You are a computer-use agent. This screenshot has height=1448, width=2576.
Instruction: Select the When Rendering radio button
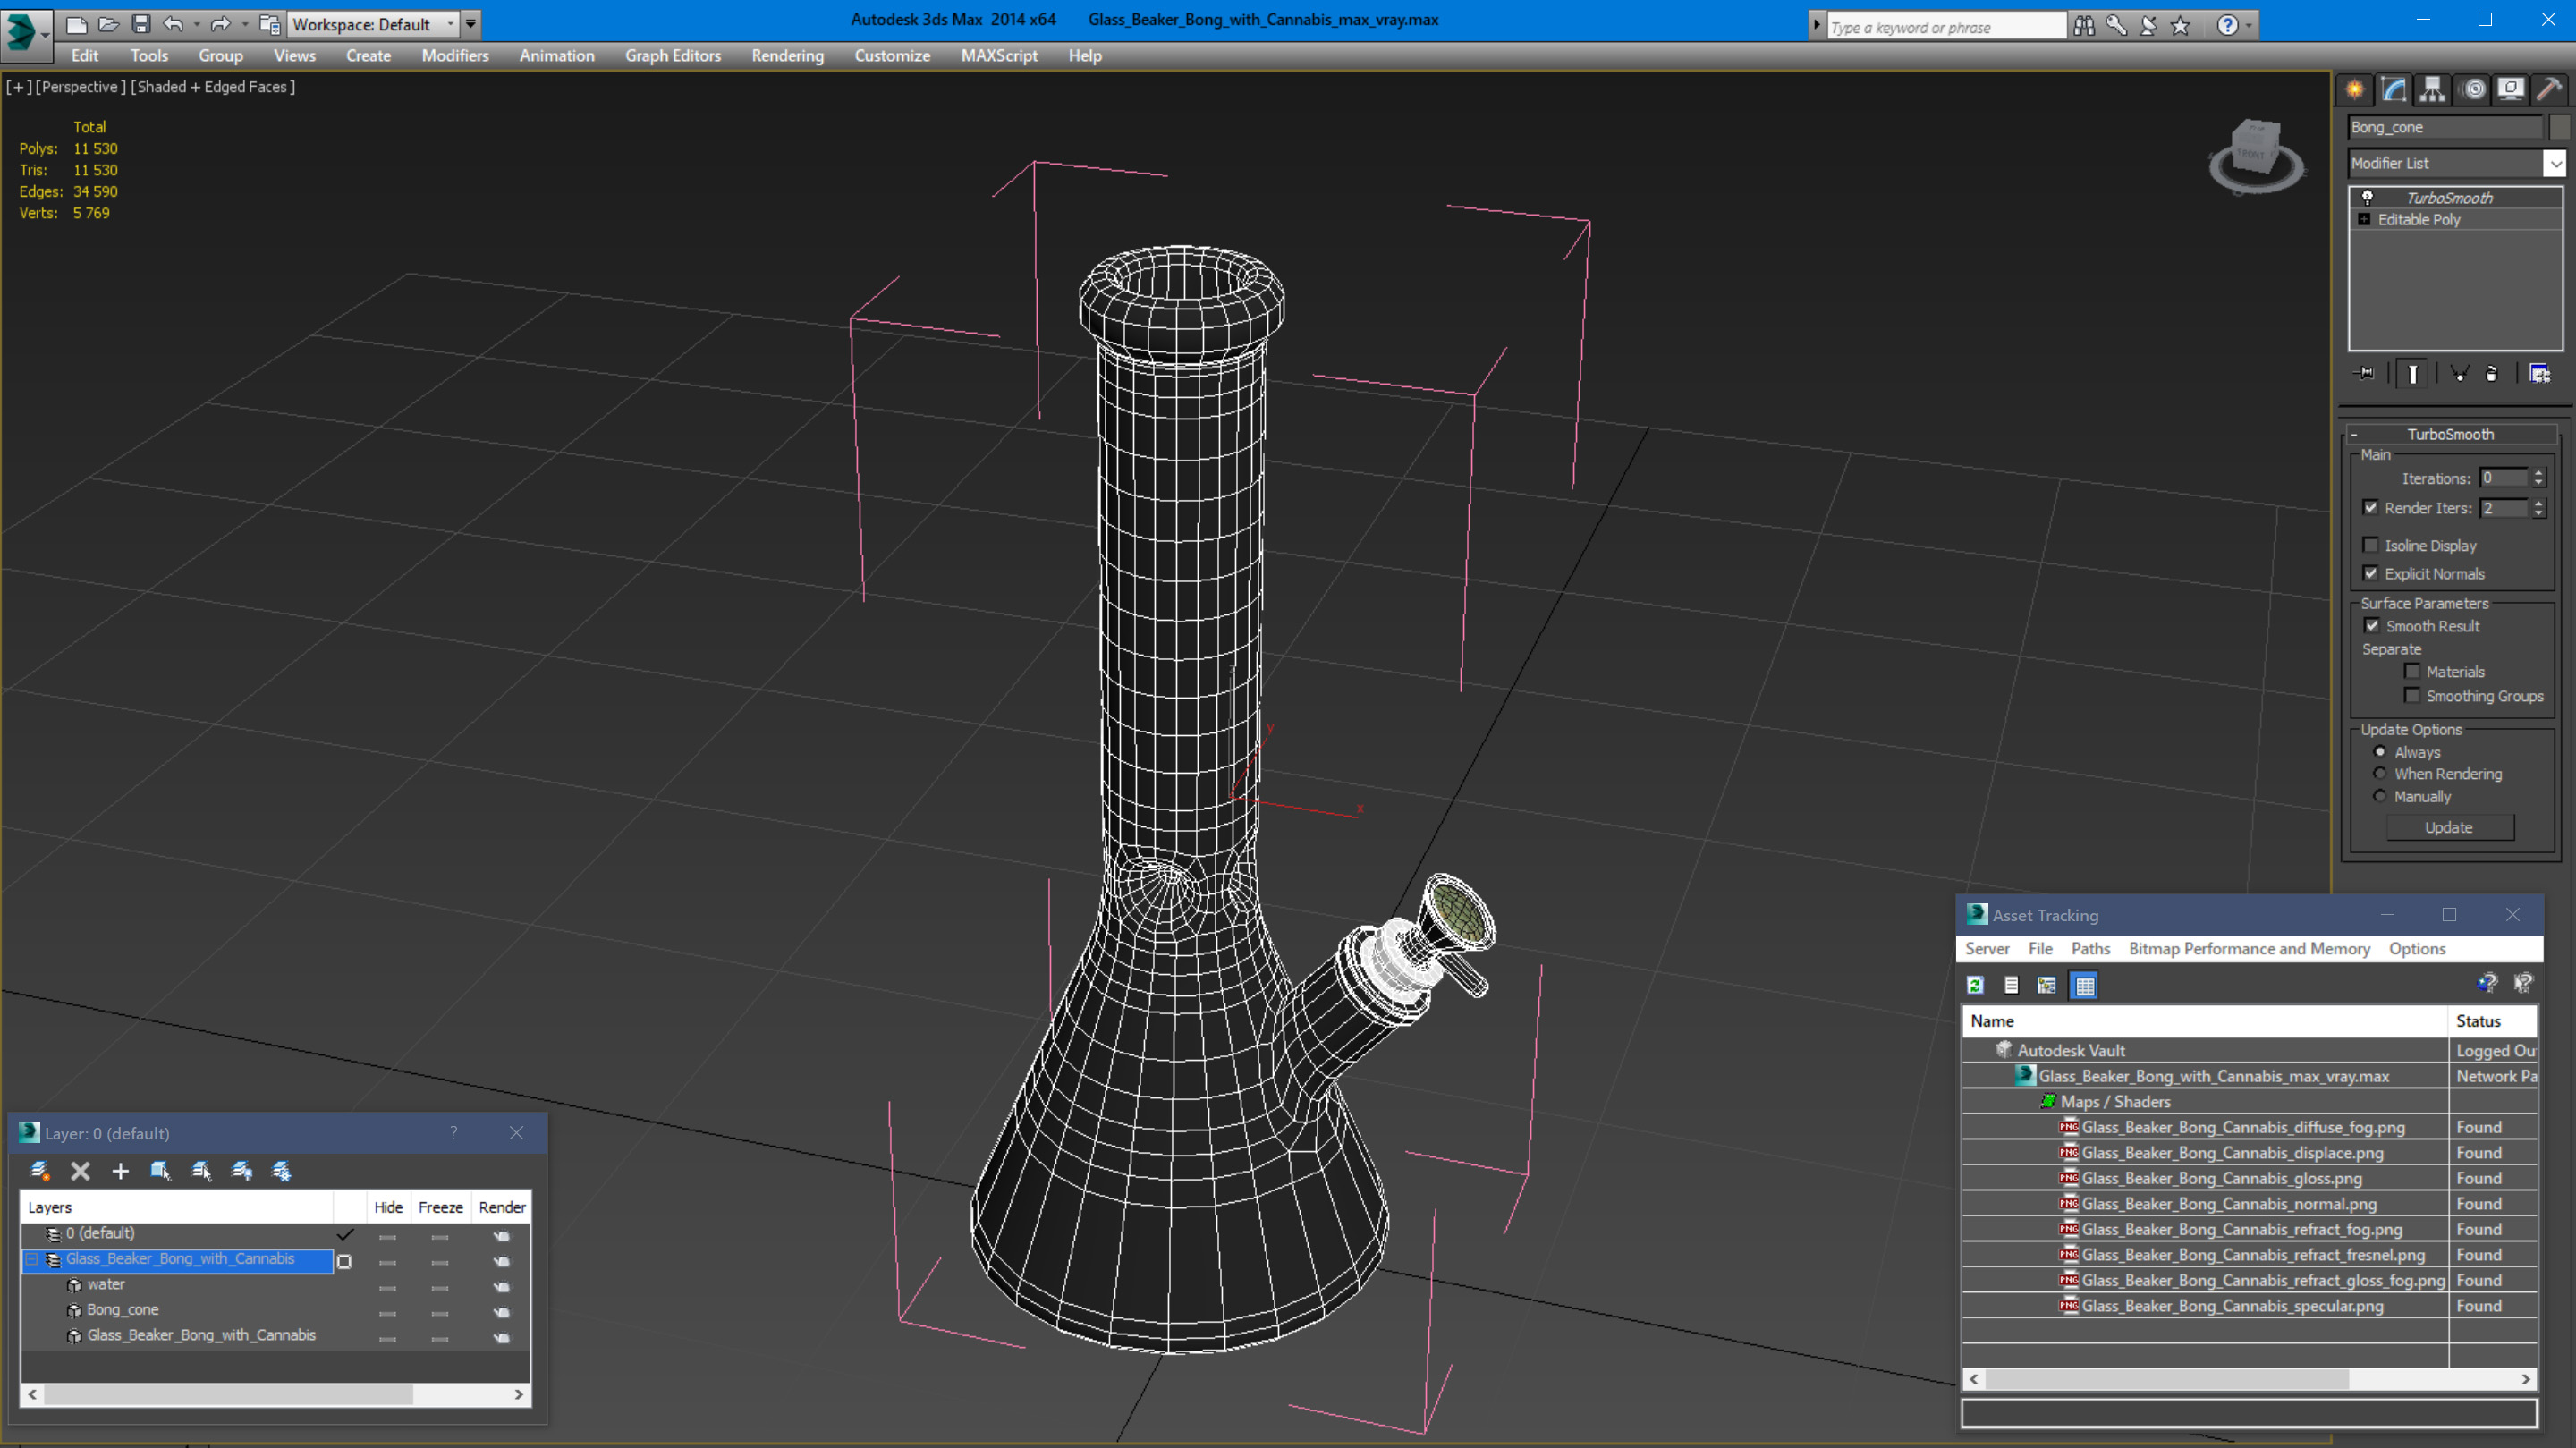[2380, 774]
